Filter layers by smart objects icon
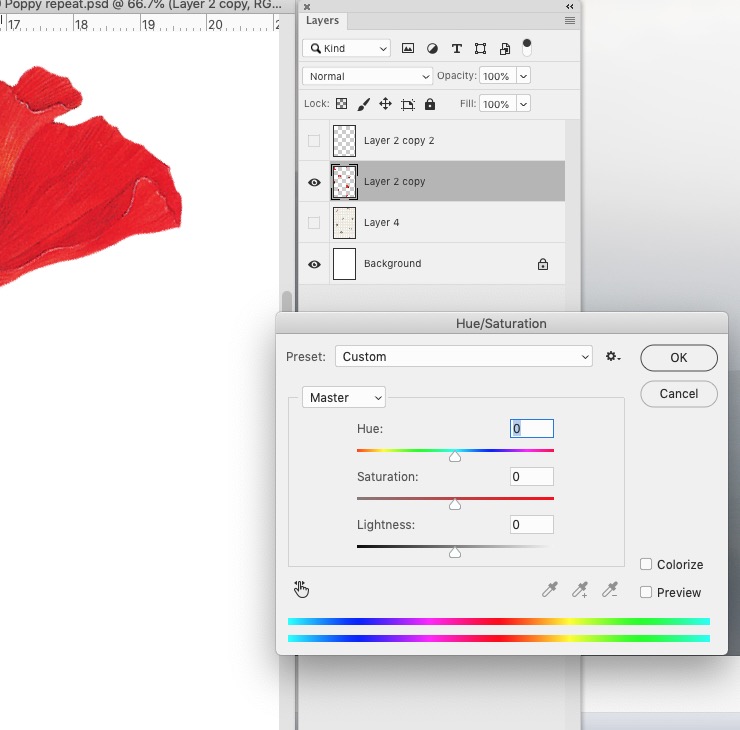This screenshot has height=730, width=740. tap(505, 48)
